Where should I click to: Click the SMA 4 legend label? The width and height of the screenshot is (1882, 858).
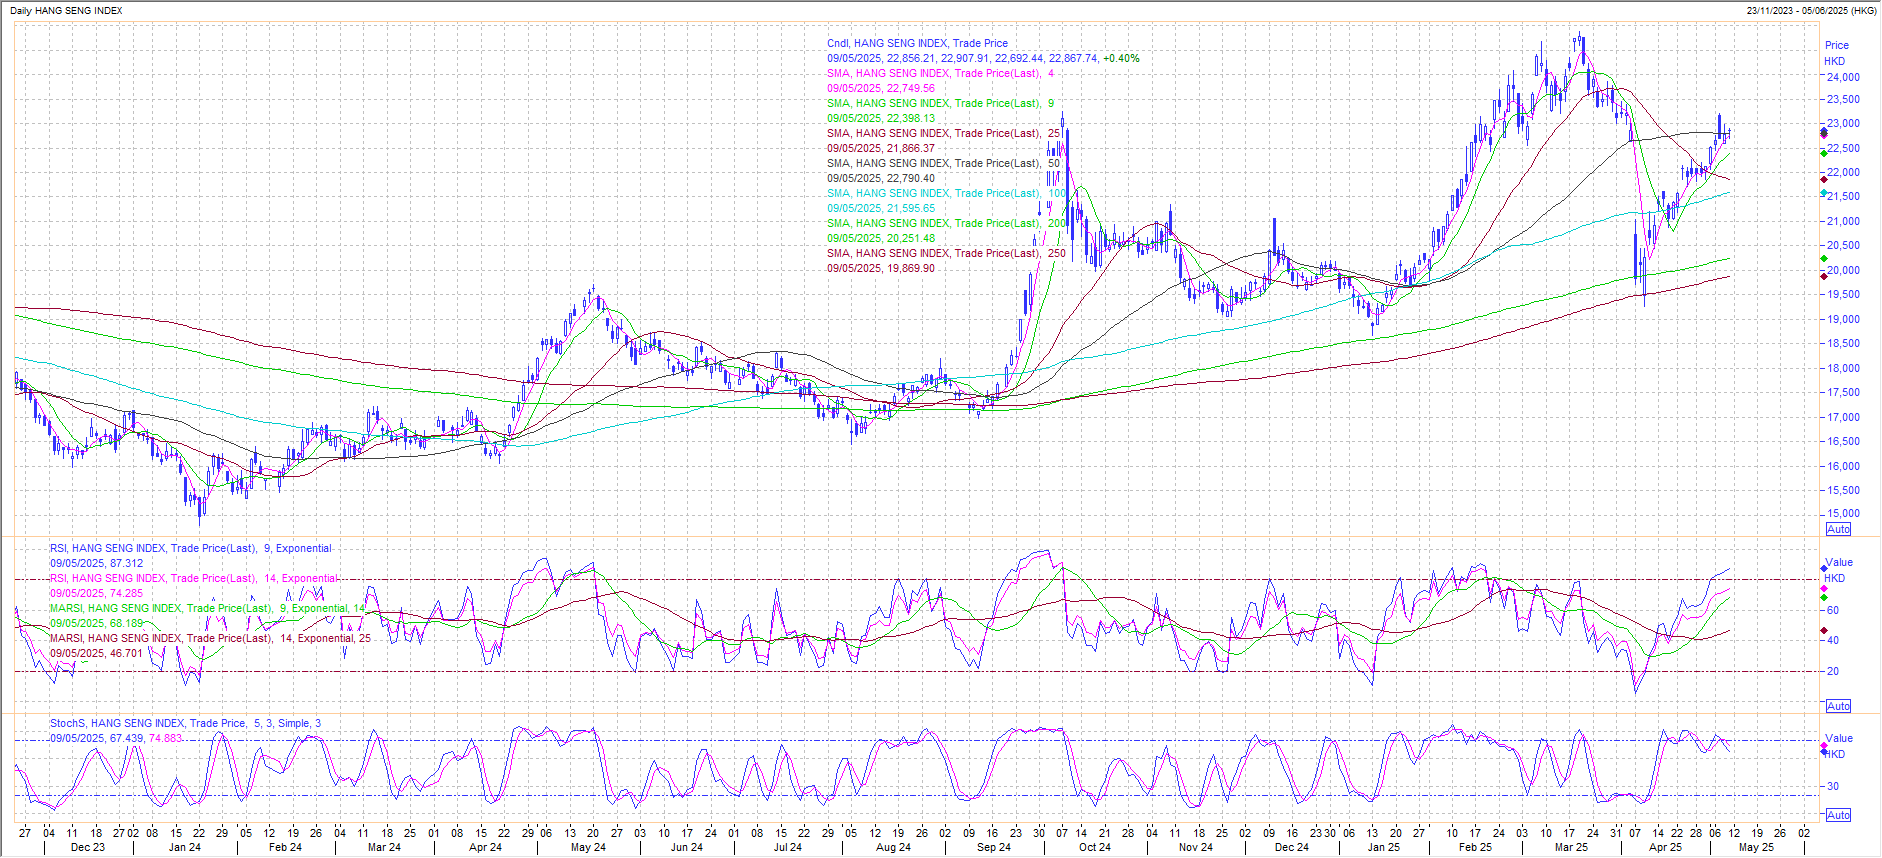(940, 73)
